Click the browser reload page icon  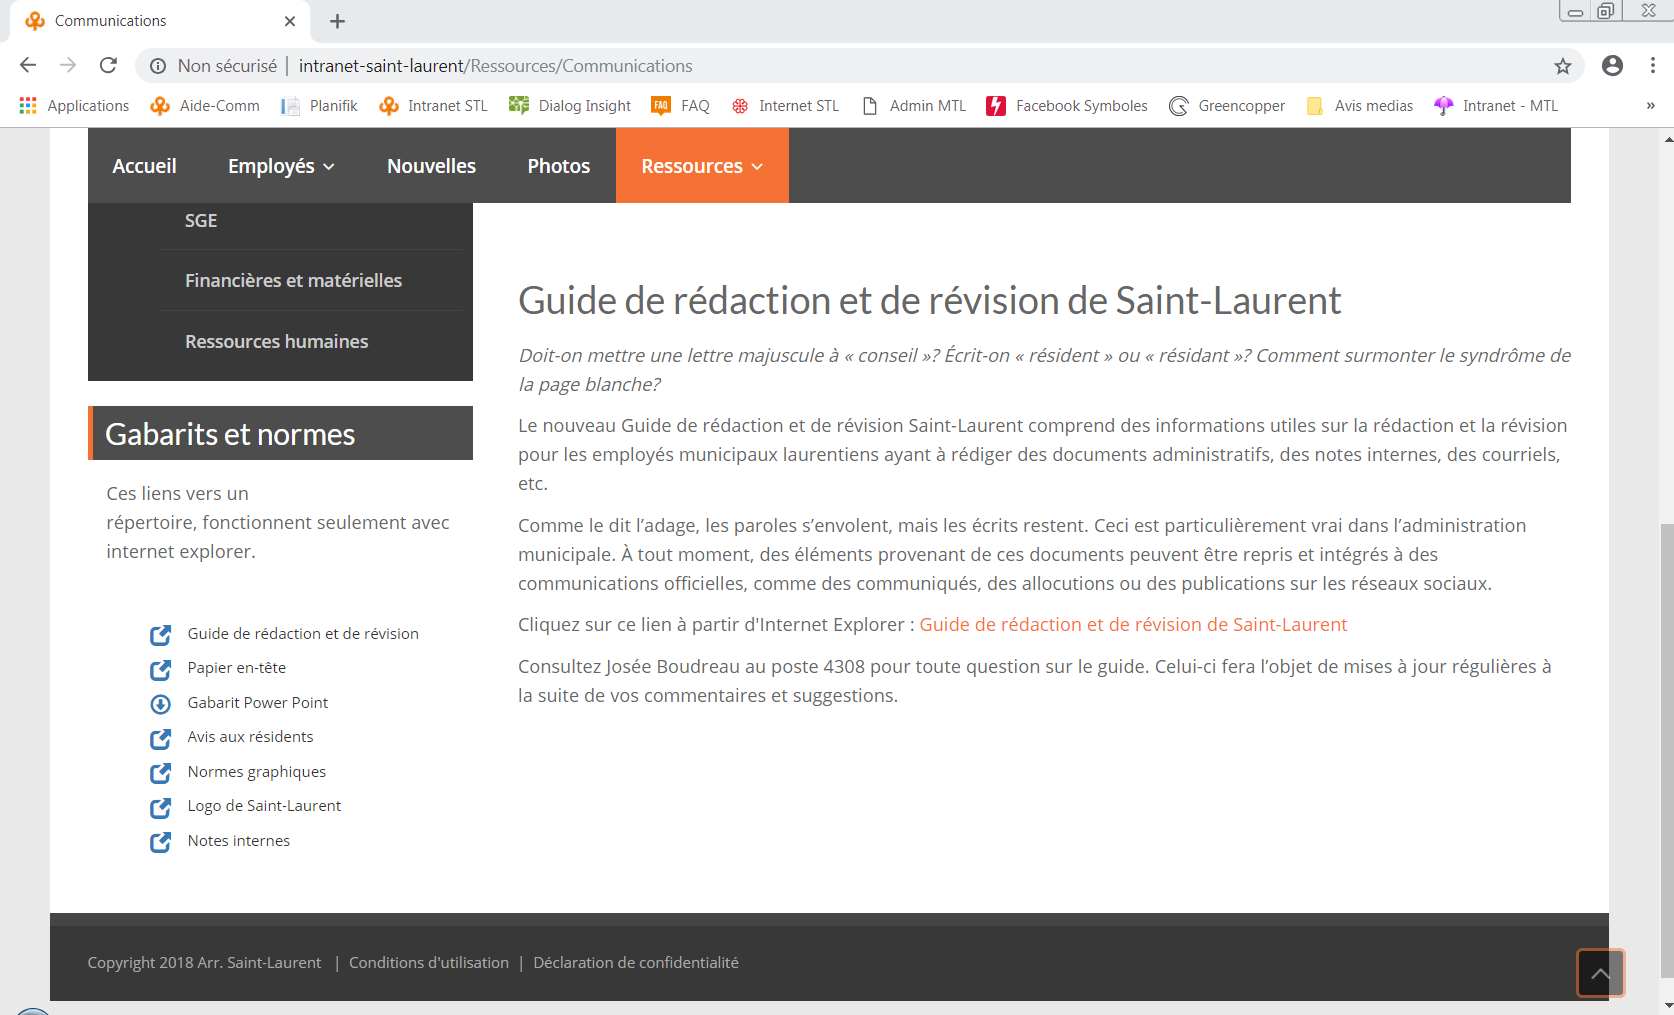[x=108, y=66]
